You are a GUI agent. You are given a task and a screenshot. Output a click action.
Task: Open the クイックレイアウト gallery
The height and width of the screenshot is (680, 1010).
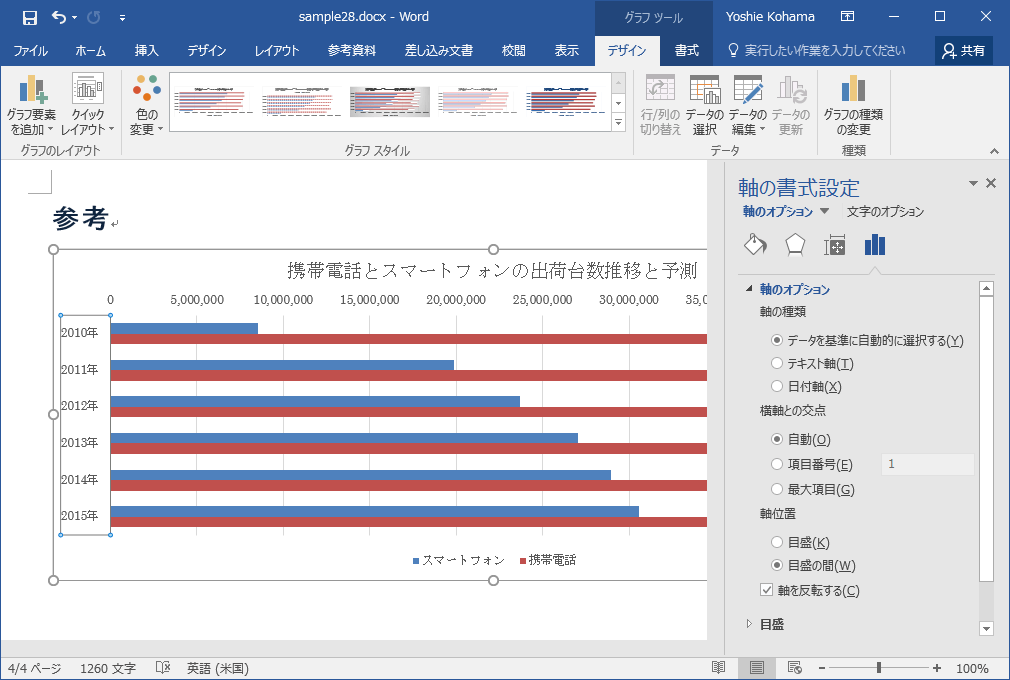pyautogui.click(x=88, y=105)
